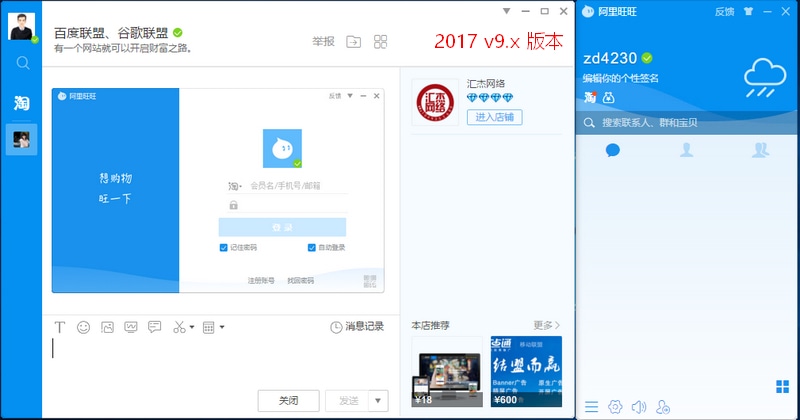Open the apps grid icon in chat header
This screenshot has width=800, height=420.
[381, 42]
